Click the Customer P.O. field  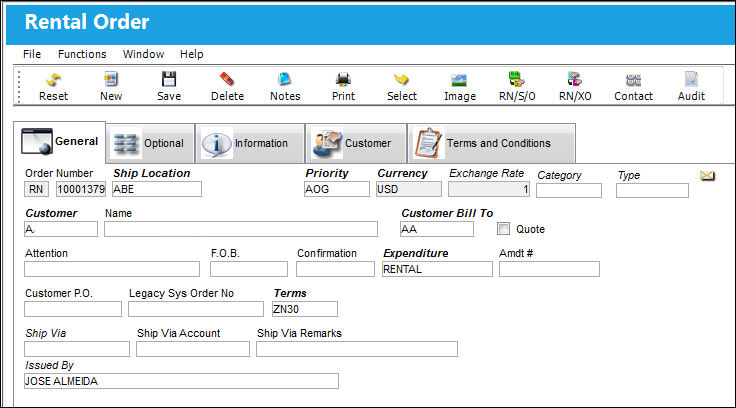tap(73, 309)
